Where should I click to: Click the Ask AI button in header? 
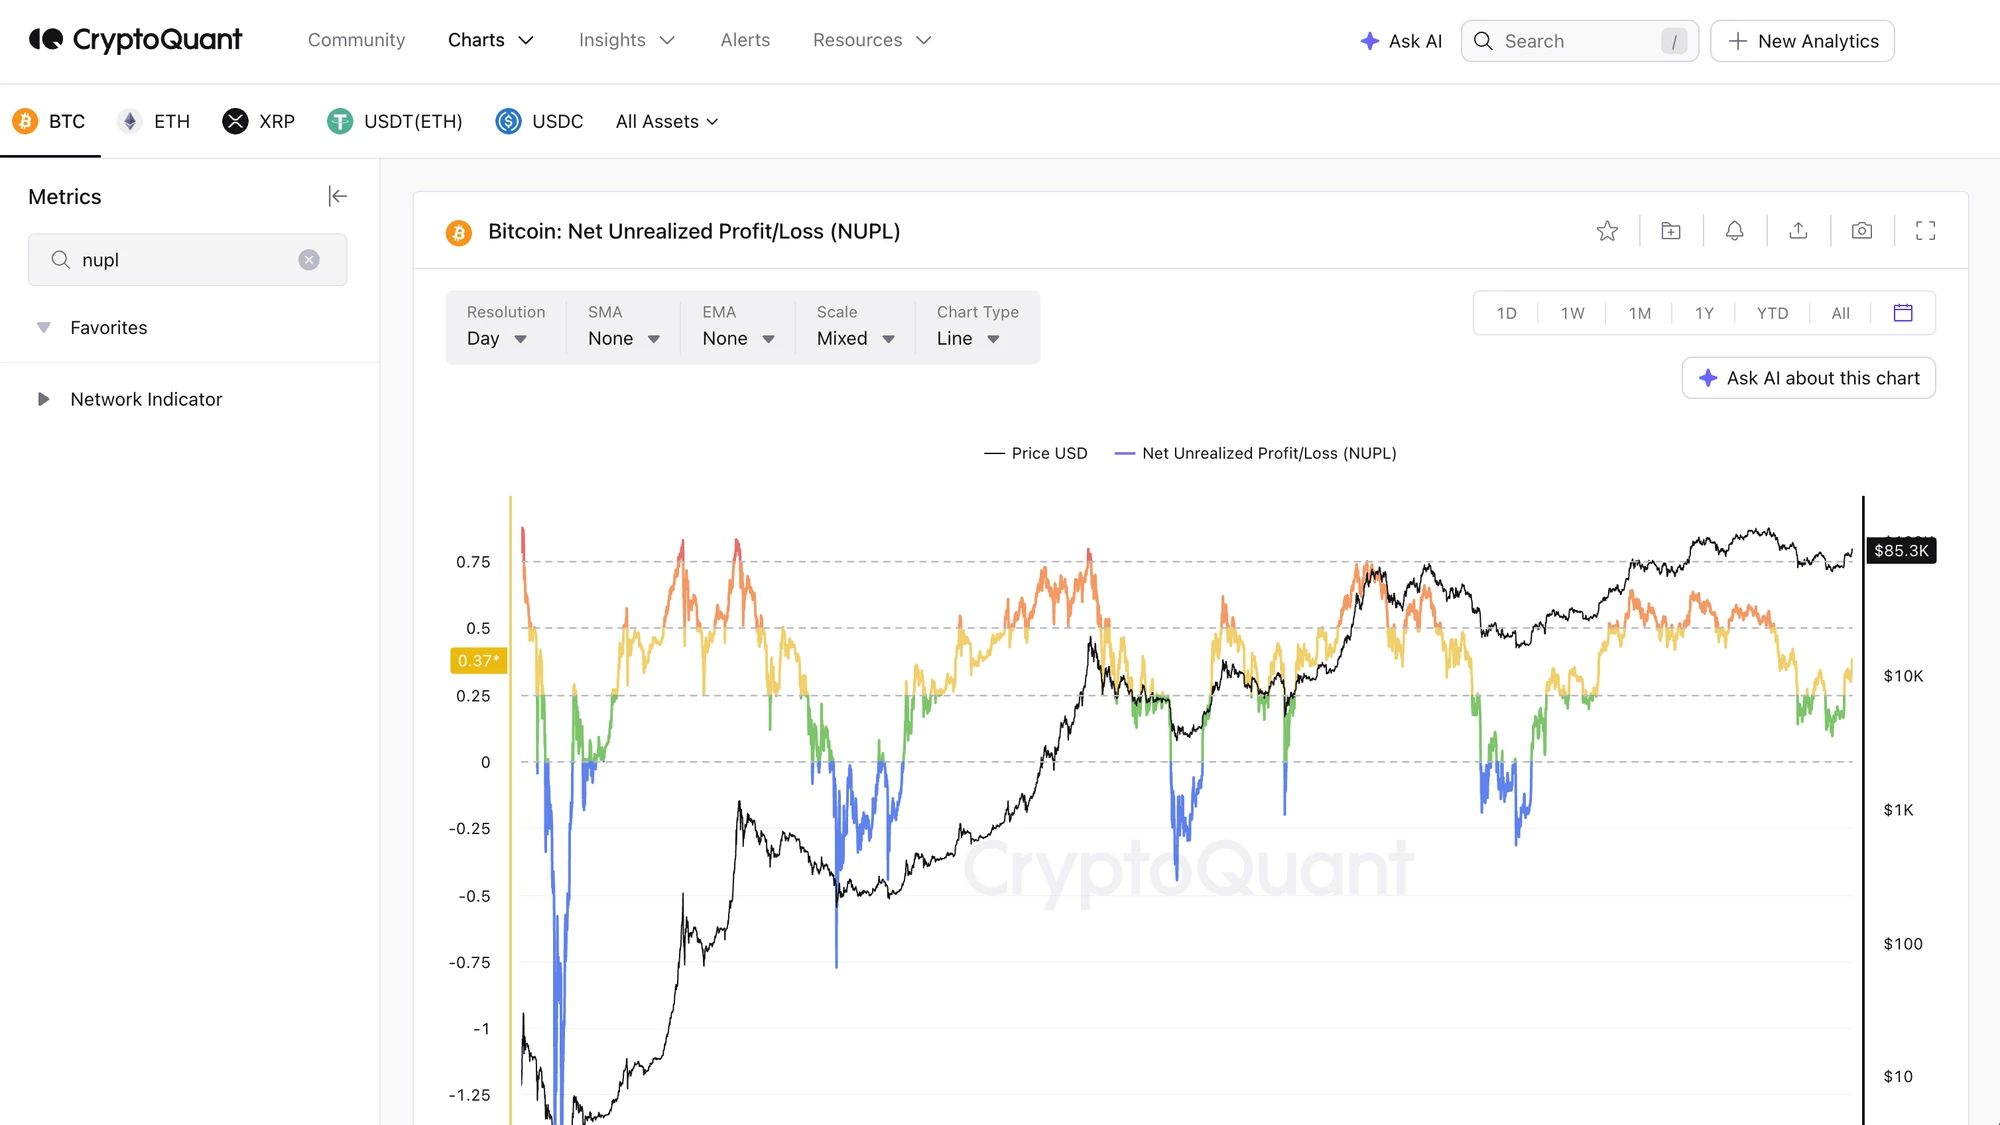(1401, 41)
